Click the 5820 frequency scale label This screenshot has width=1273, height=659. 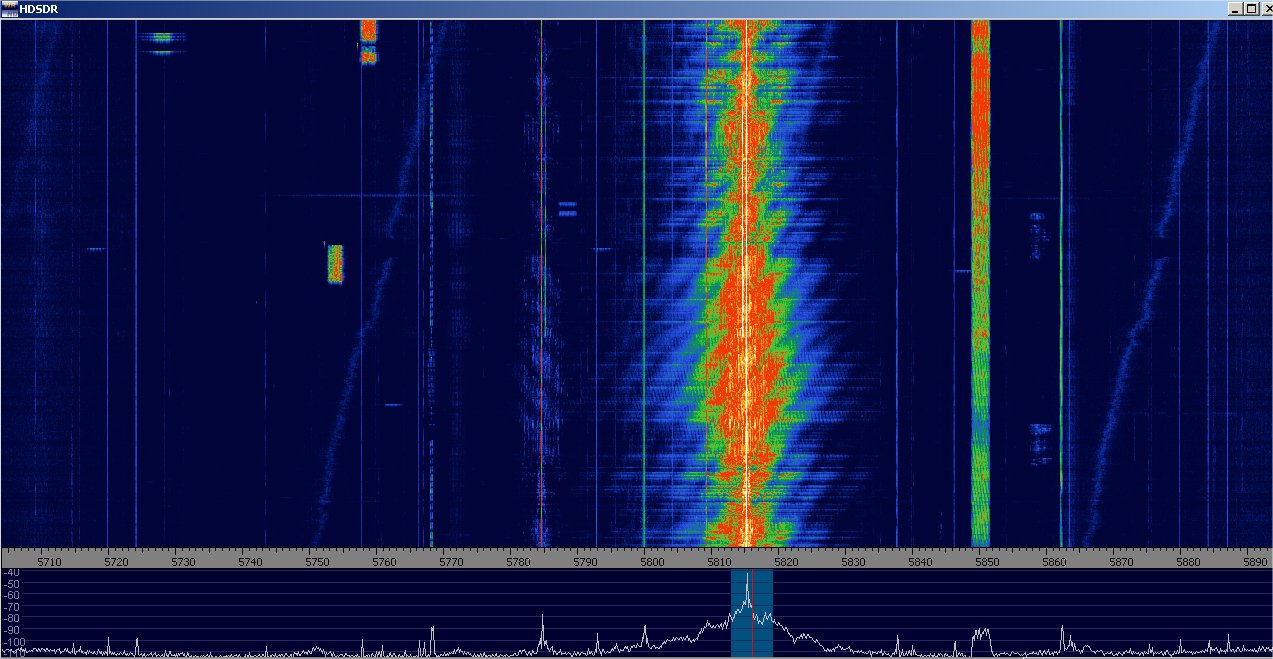[786, 562]
